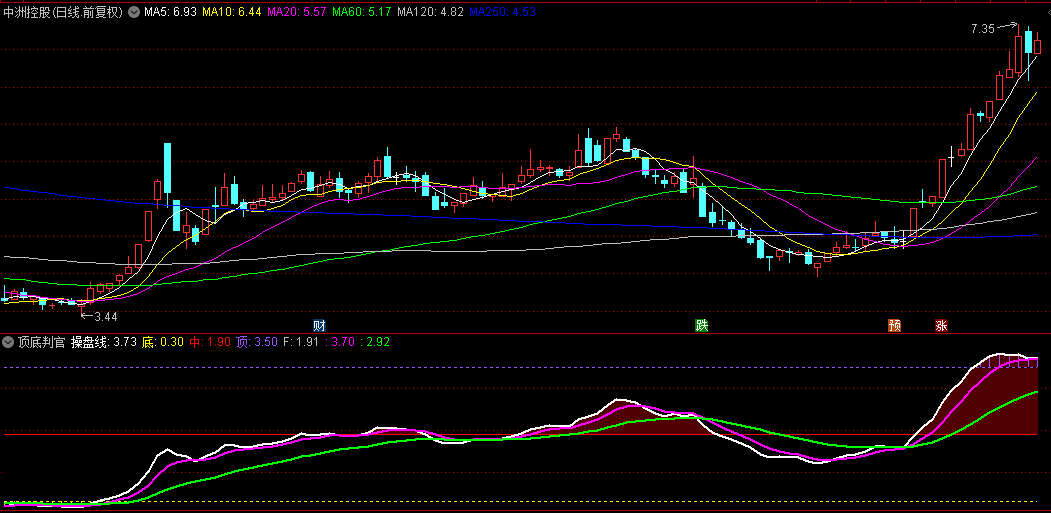
Task: Click the blue MA250 label
Action: [503, 13]
